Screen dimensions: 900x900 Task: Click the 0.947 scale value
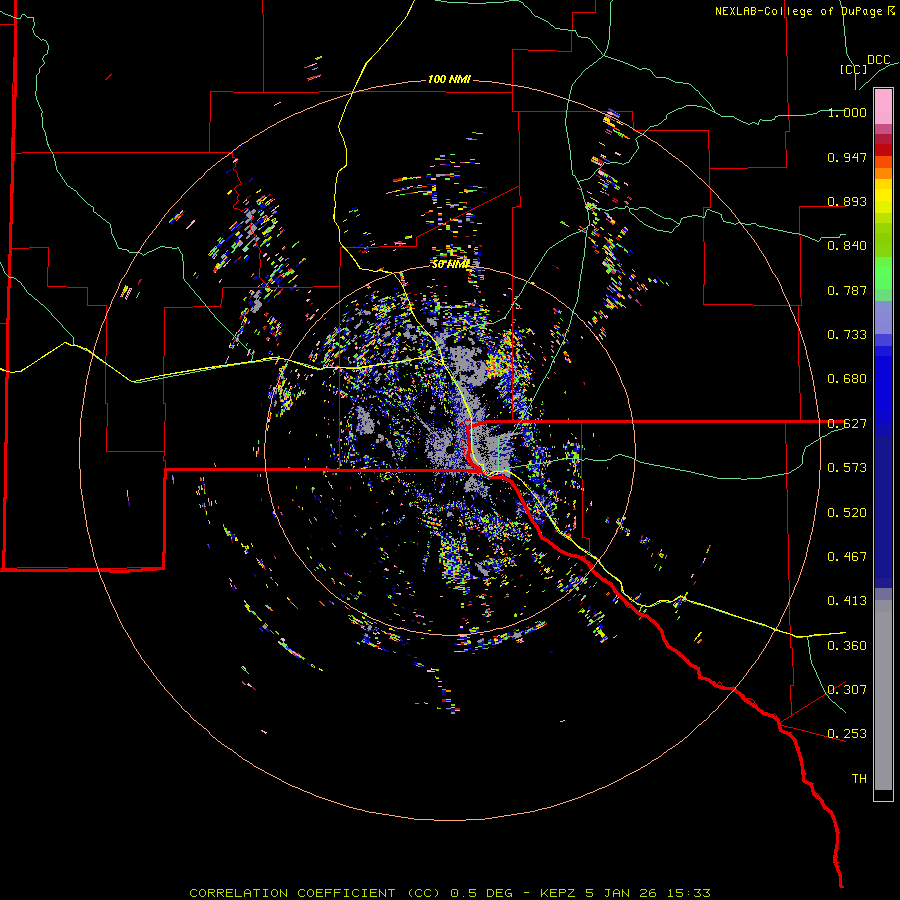(x=847, y=157)
